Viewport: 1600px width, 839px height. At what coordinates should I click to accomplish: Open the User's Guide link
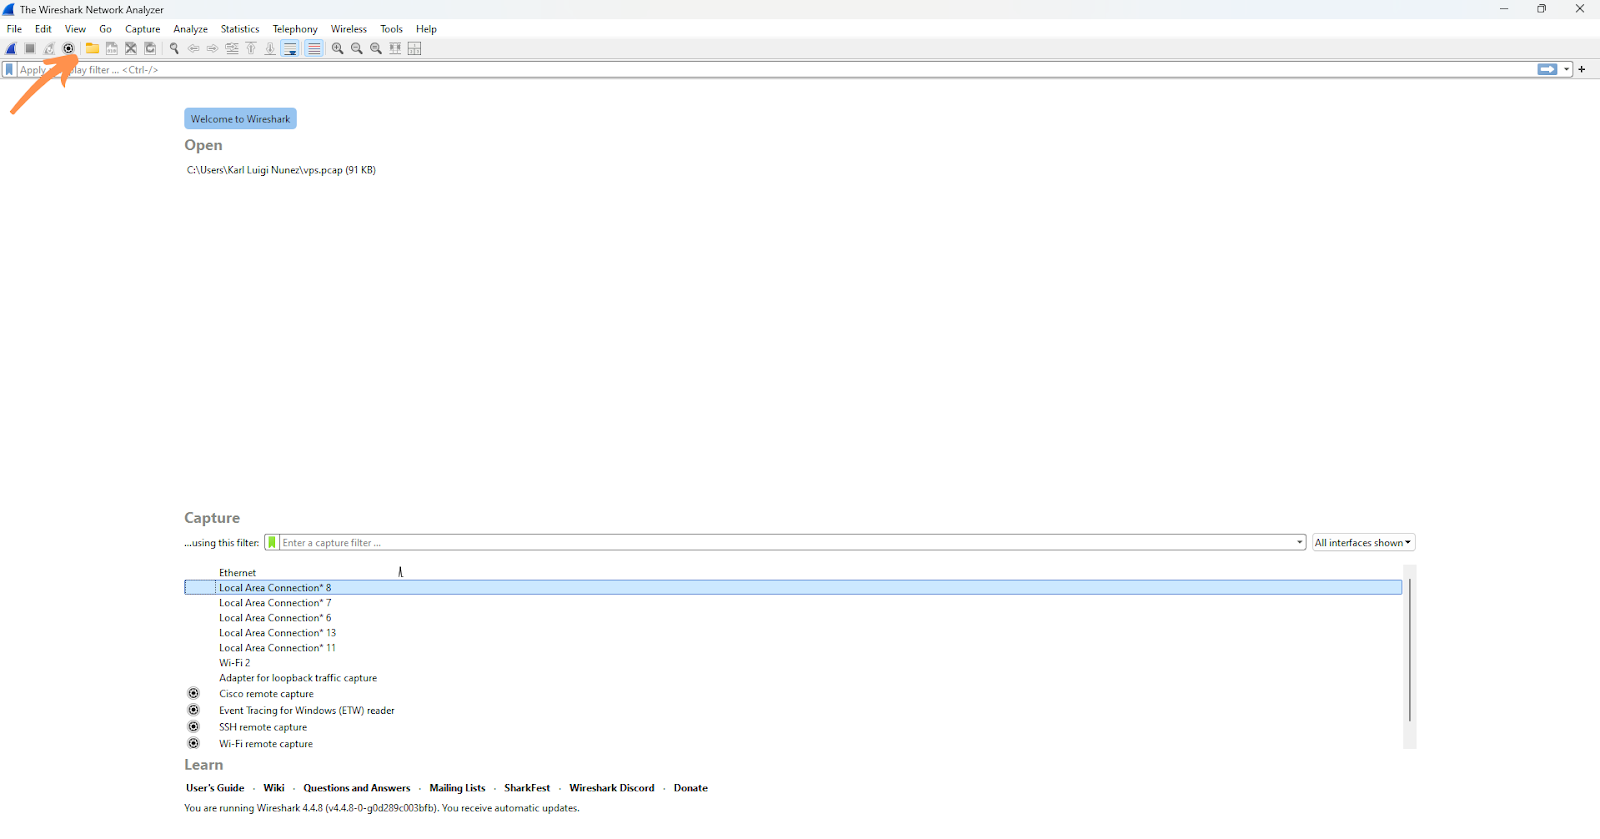(x=215, y=788)
